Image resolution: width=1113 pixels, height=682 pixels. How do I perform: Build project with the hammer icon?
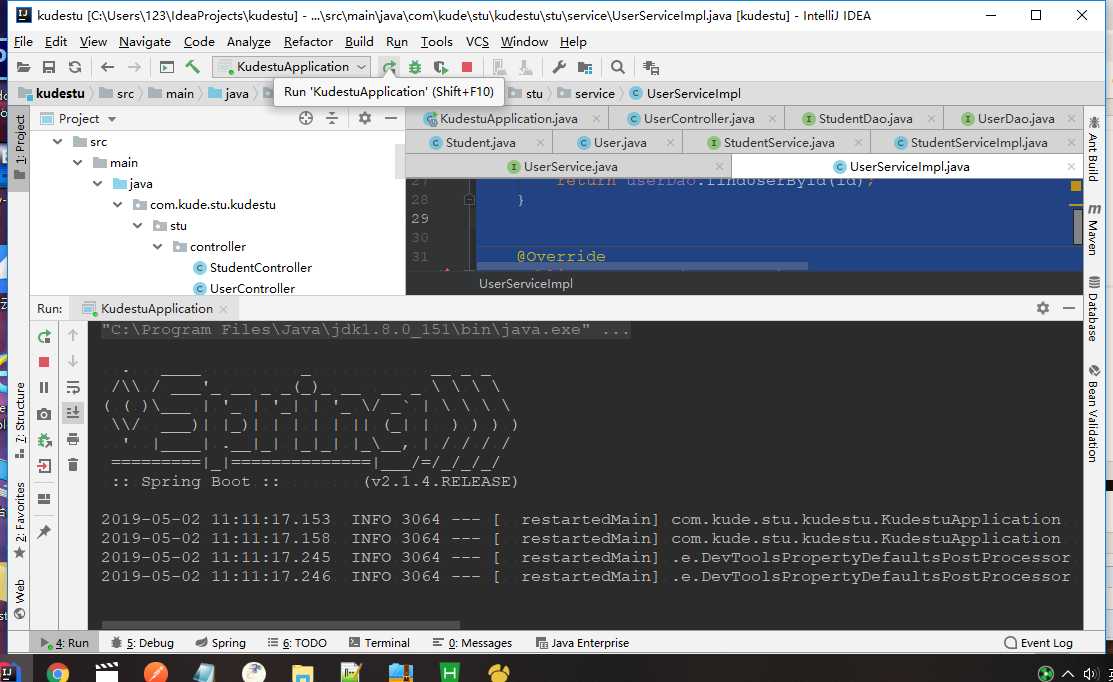pos(192,67)
